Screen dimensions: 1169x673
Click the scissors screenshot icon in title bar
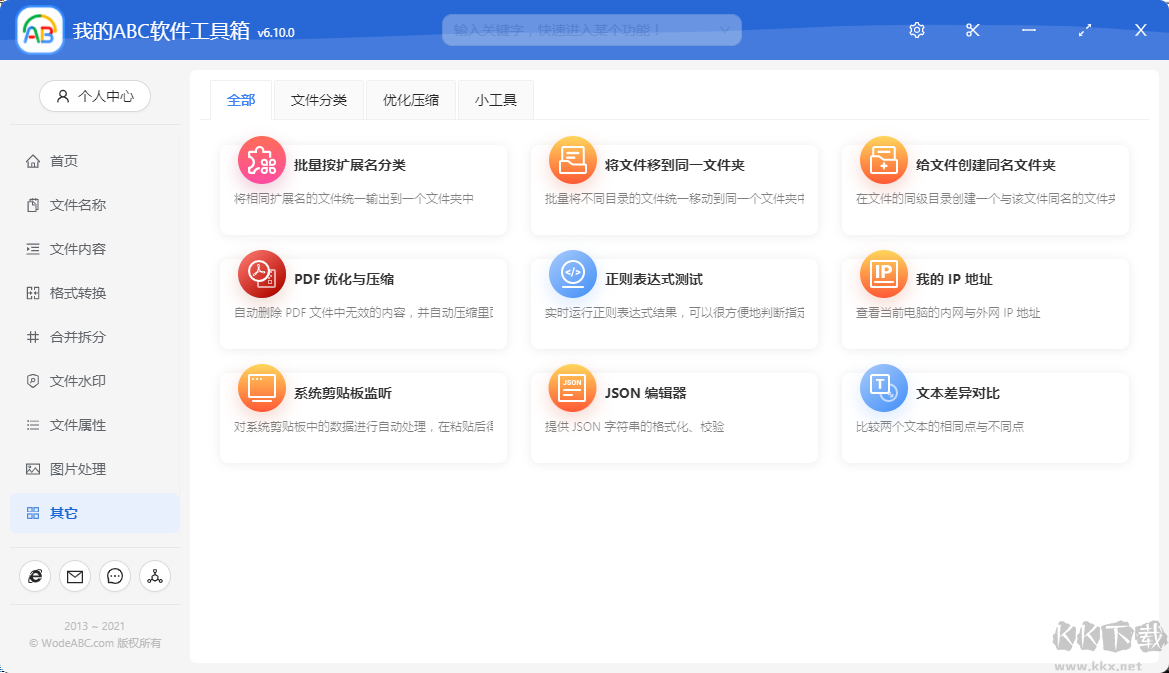pos(972,30)
